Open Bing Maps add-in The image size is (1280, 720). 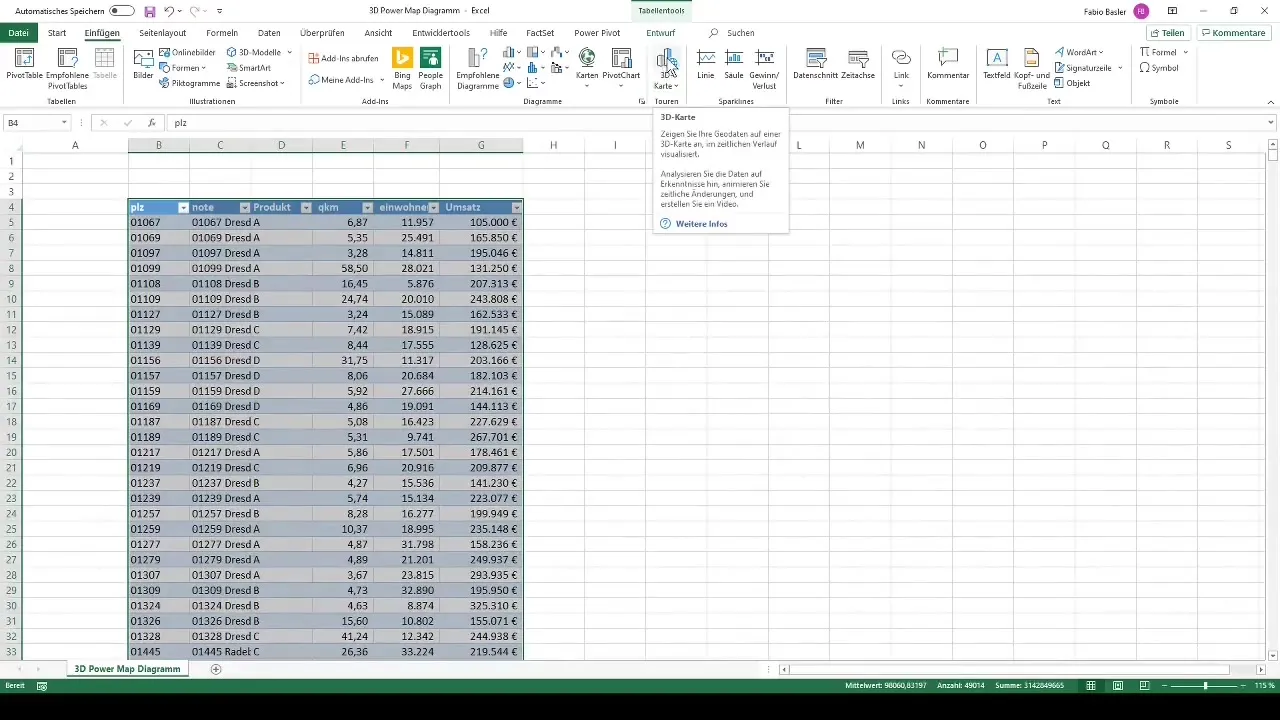point(402,68)
